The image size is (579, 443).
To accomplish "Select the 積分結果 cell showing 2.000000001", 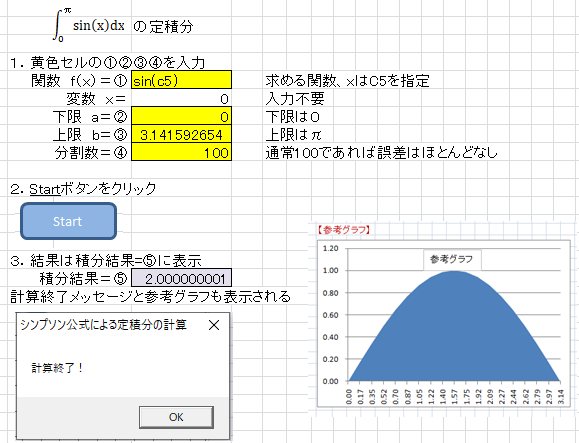I will (181, 278).
